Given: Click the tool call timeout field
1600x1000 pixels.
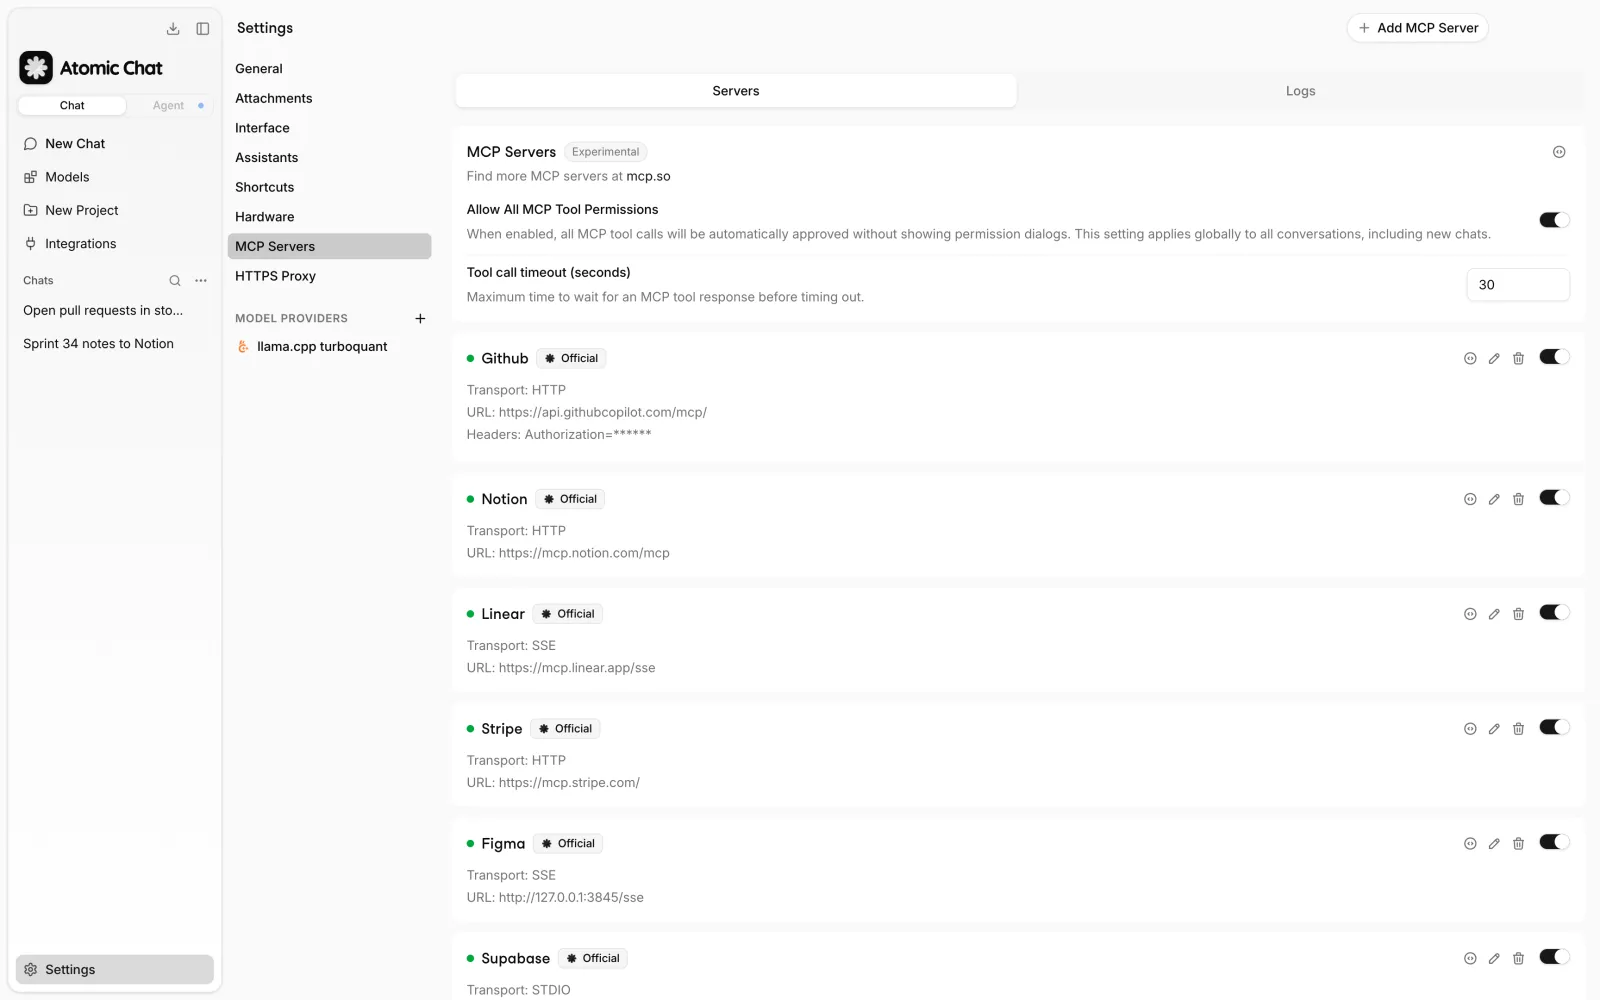Looking at the screenshot, I should click(1518, 285).
